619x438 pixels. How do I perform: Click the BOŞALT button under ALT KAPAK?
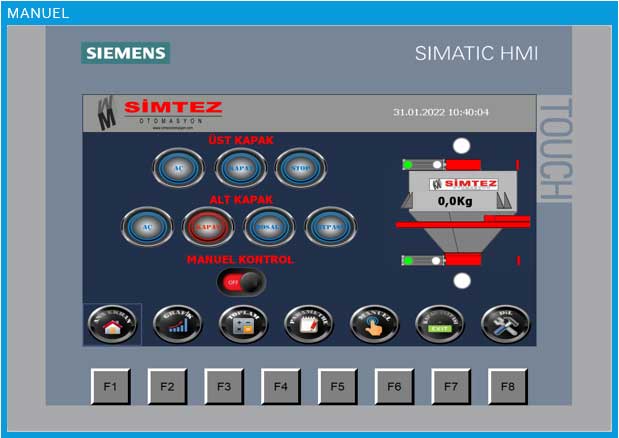[x=269, y=227]
